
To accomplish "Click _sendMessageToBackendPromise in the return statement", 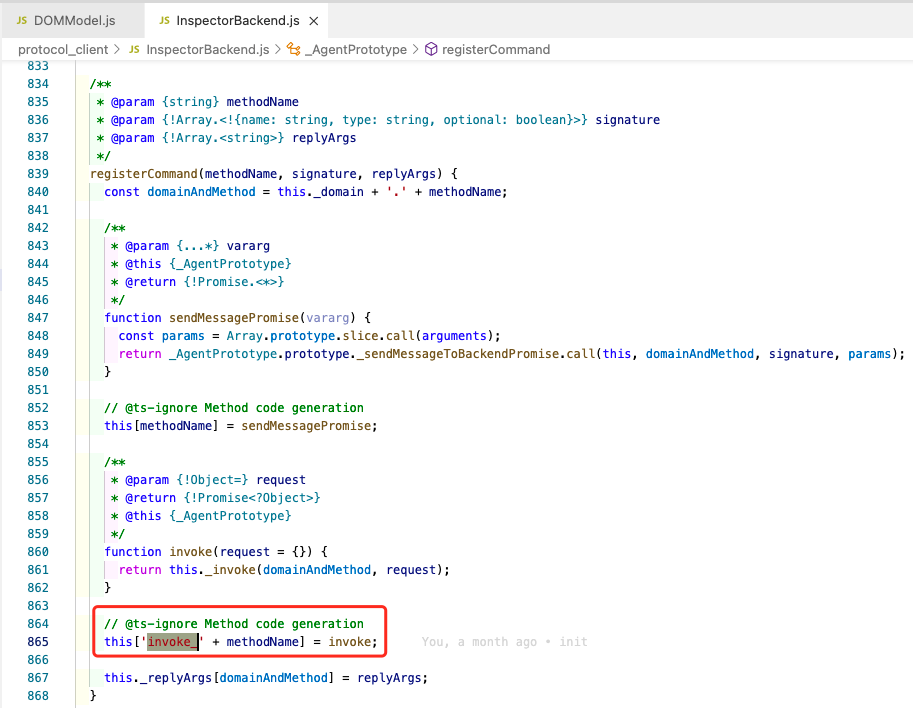I will pyautogui.click(x=458, y=353).
